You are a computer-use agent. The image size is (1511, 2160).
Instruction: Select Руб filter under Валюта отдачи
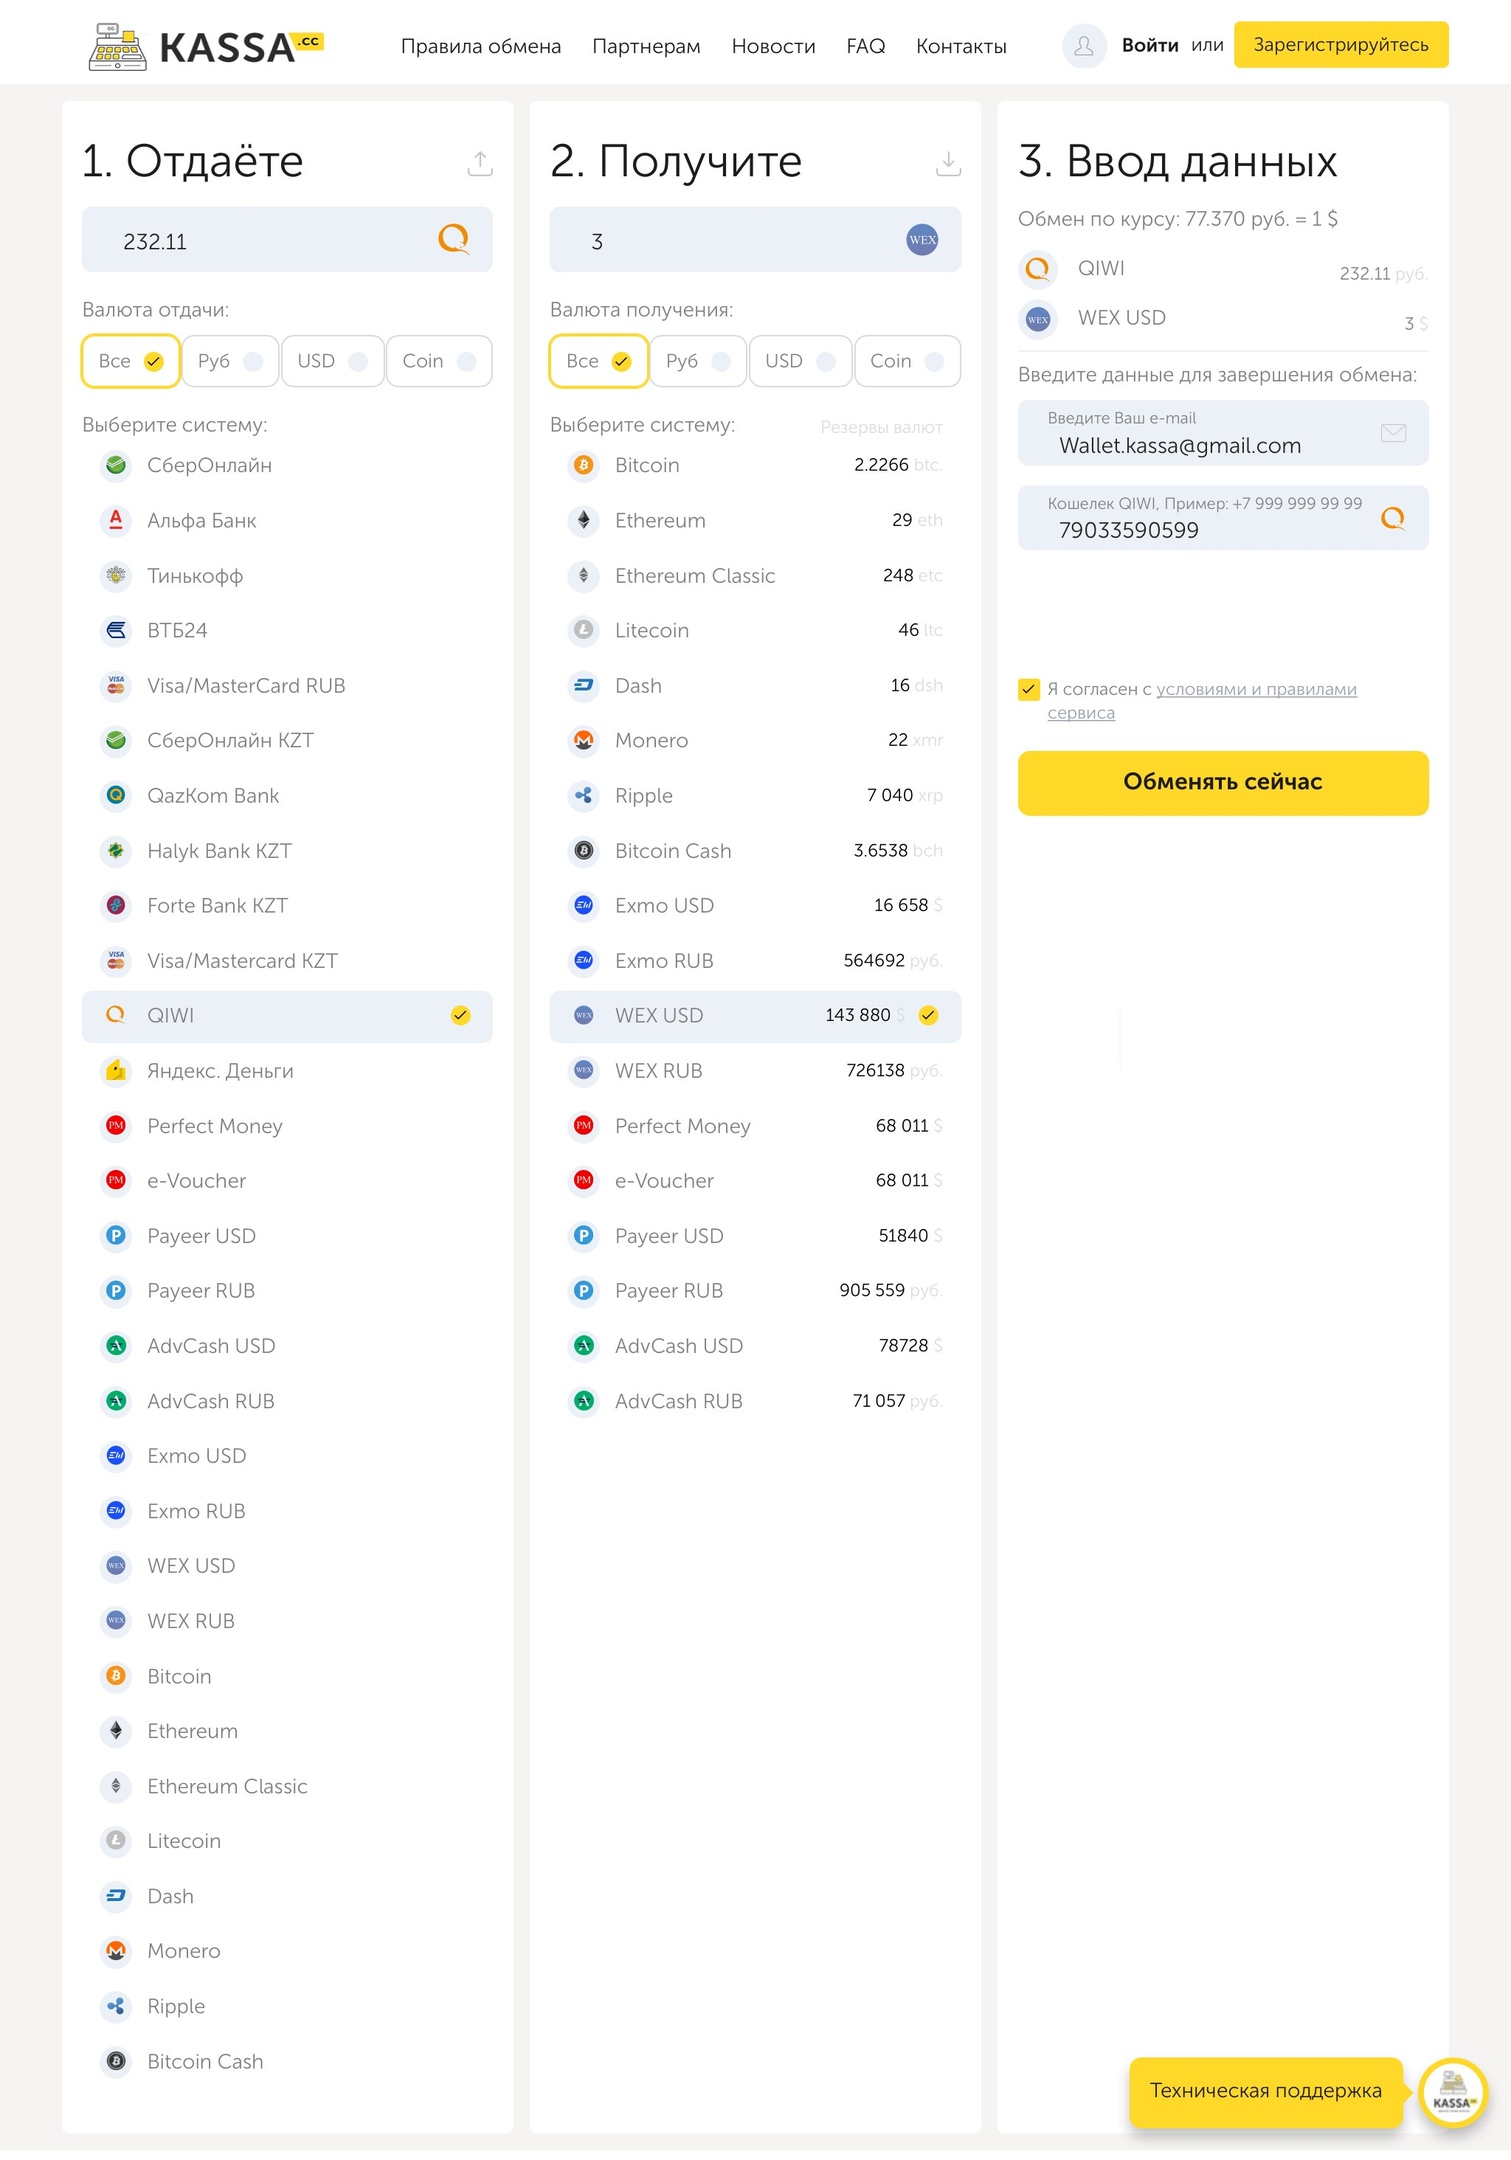(230, 361)
